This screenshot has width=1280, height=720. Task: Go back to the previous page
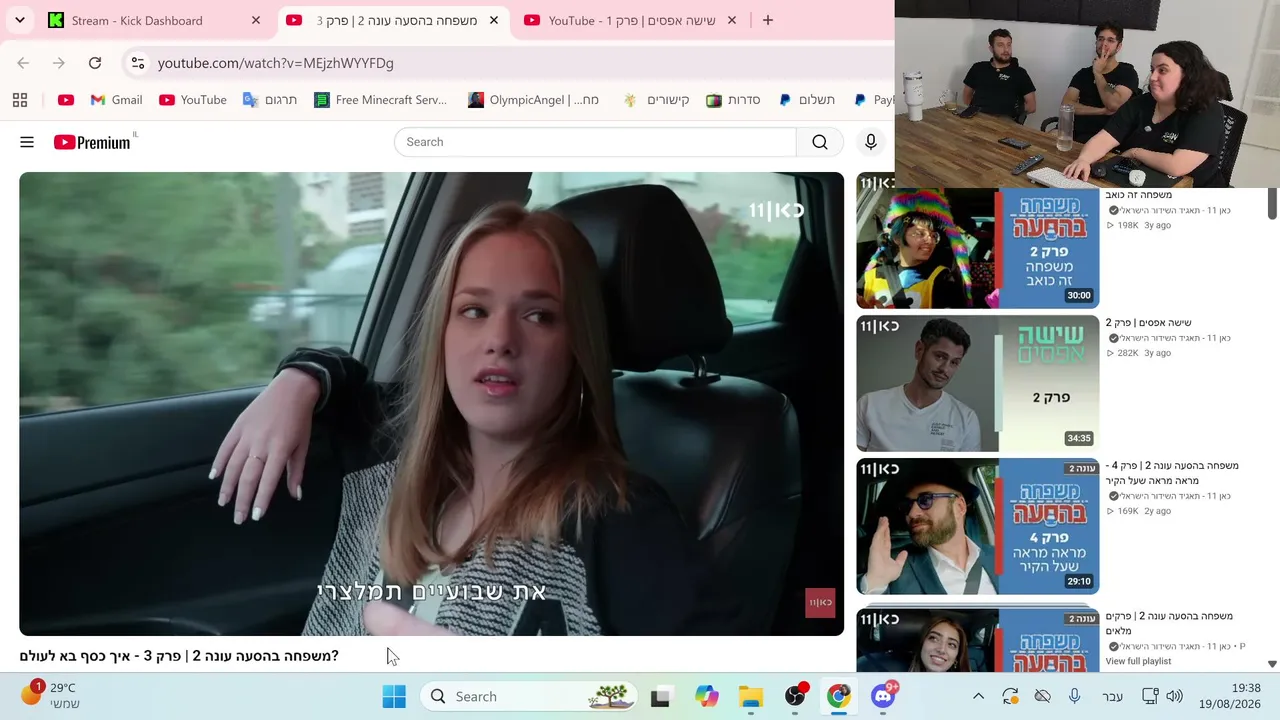(x=23, y=63)
